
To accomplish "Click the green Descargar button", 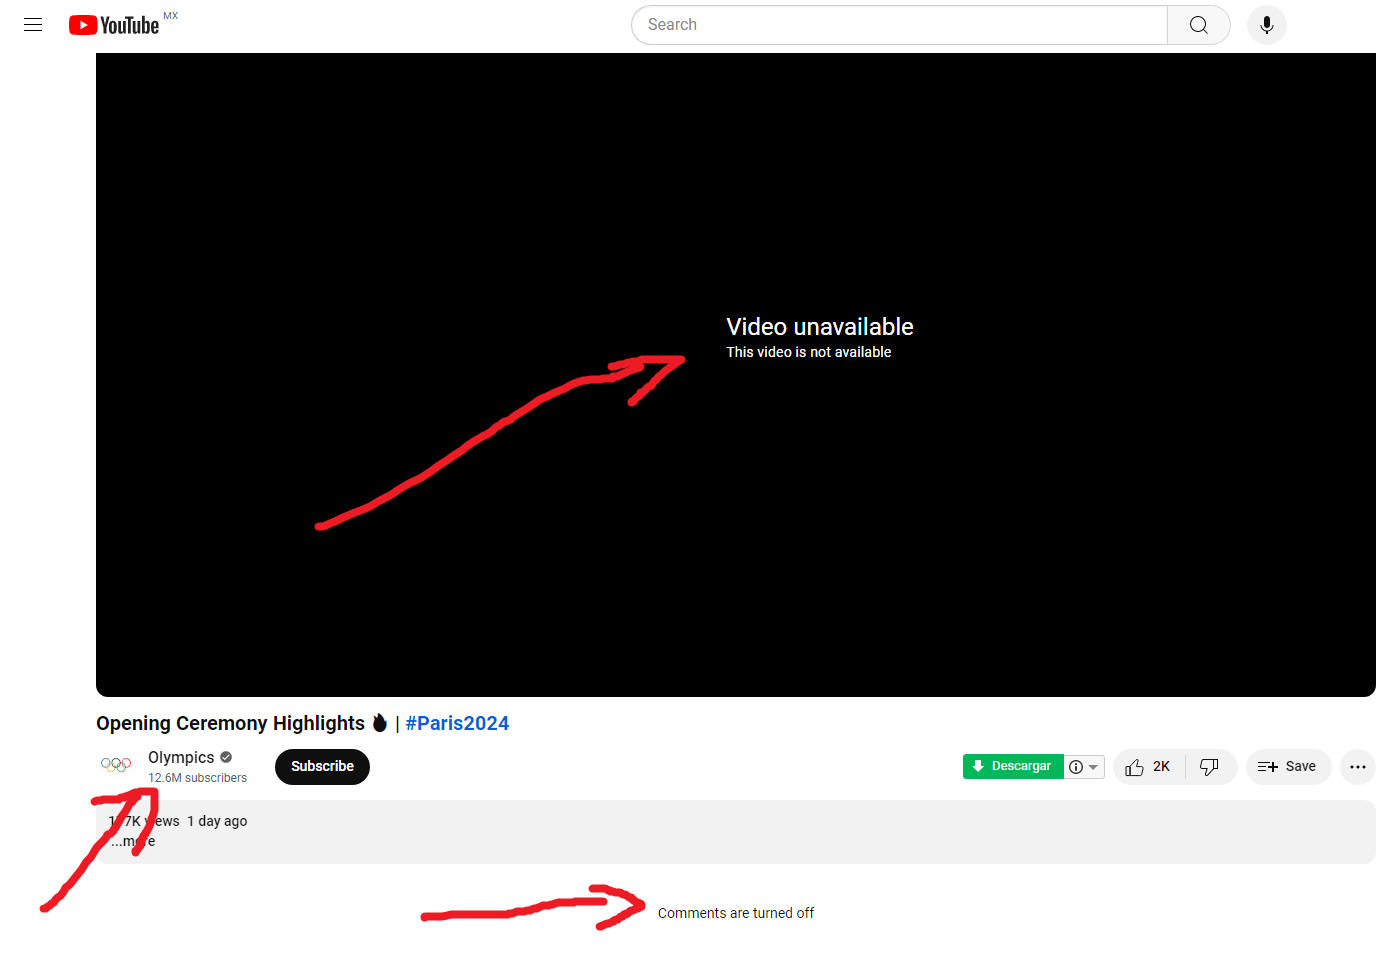I will point(1012,767).
